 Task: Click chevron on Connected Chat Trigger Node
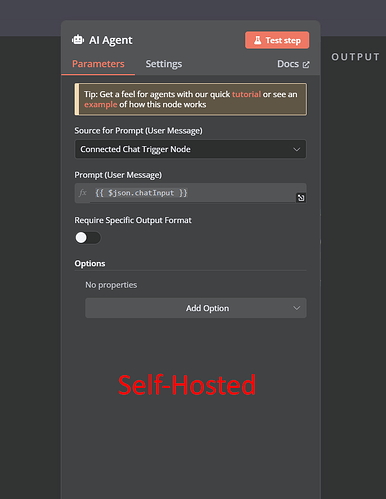coord(296,149)
